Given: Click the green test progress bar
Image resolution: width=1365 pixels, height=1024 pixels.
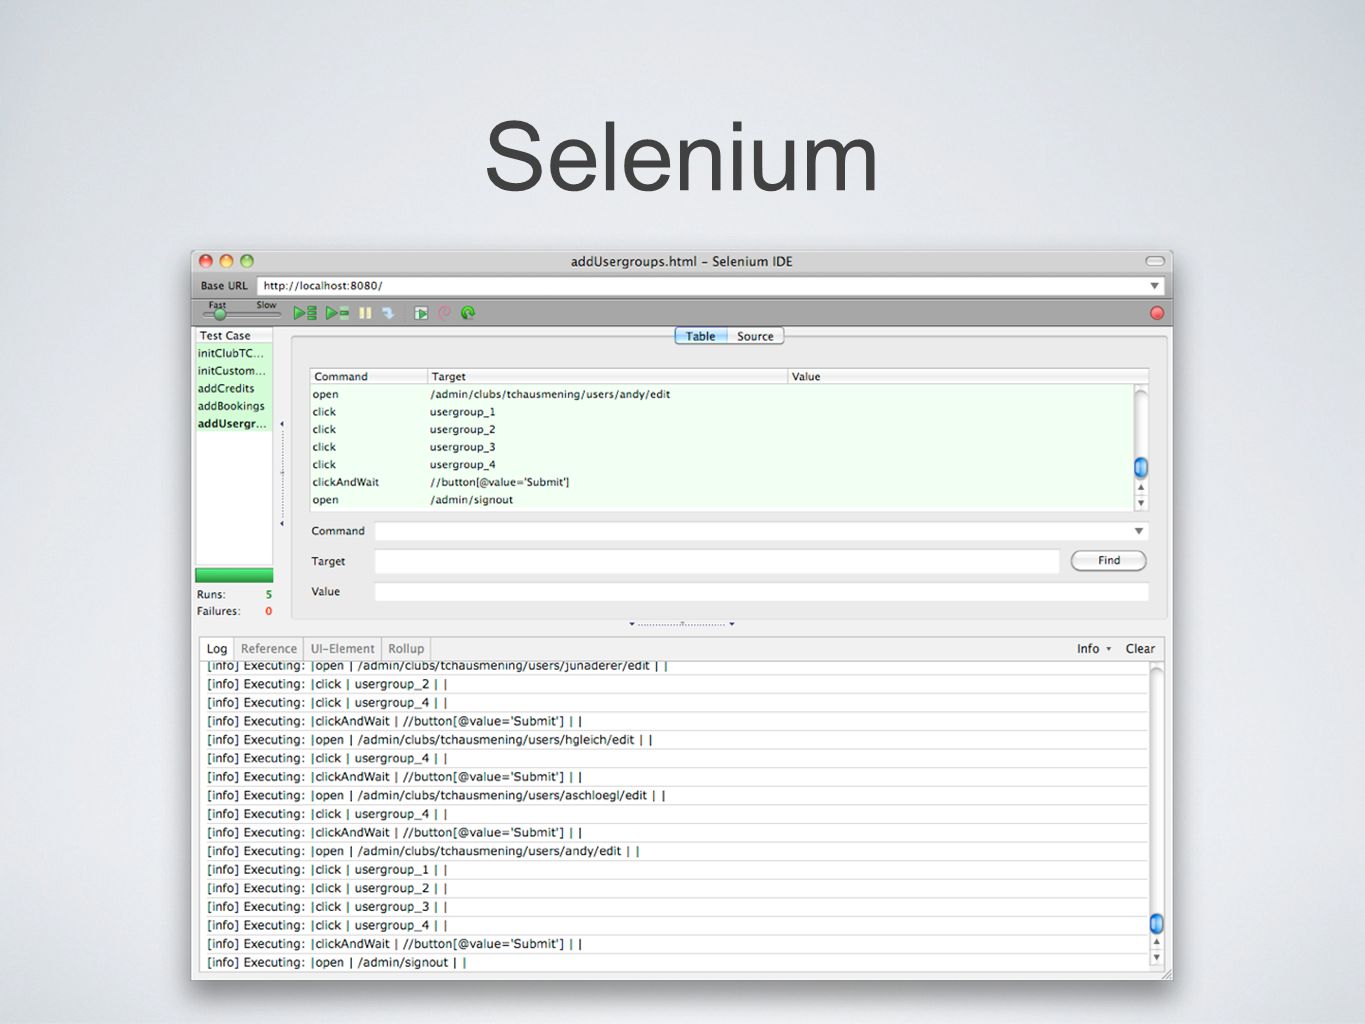Looking at the screenshot, I should click(x=234, y=575).
